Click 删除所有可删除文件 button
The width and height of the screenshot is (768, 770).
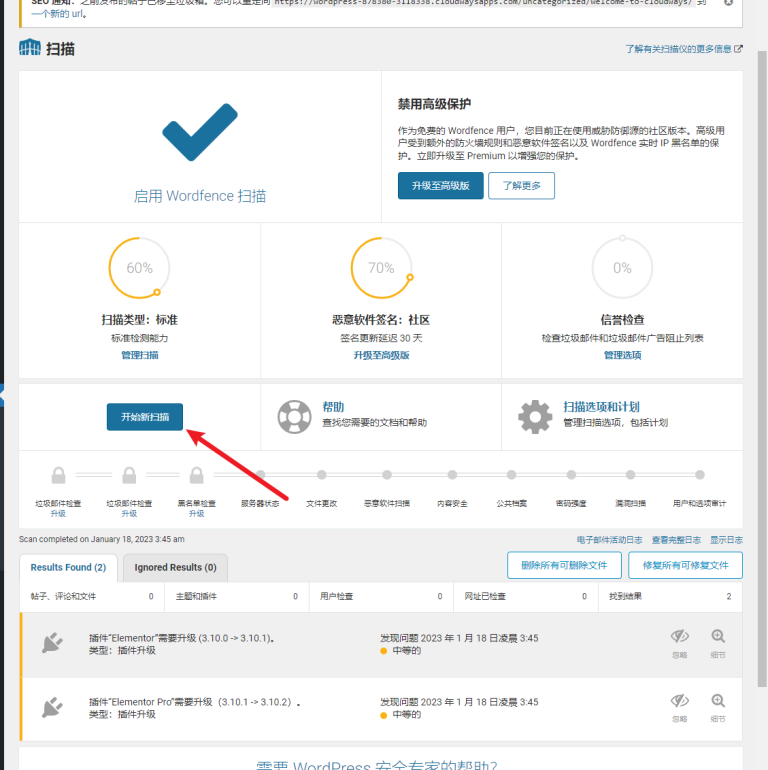pyautogui.click(x=564, y=565)
